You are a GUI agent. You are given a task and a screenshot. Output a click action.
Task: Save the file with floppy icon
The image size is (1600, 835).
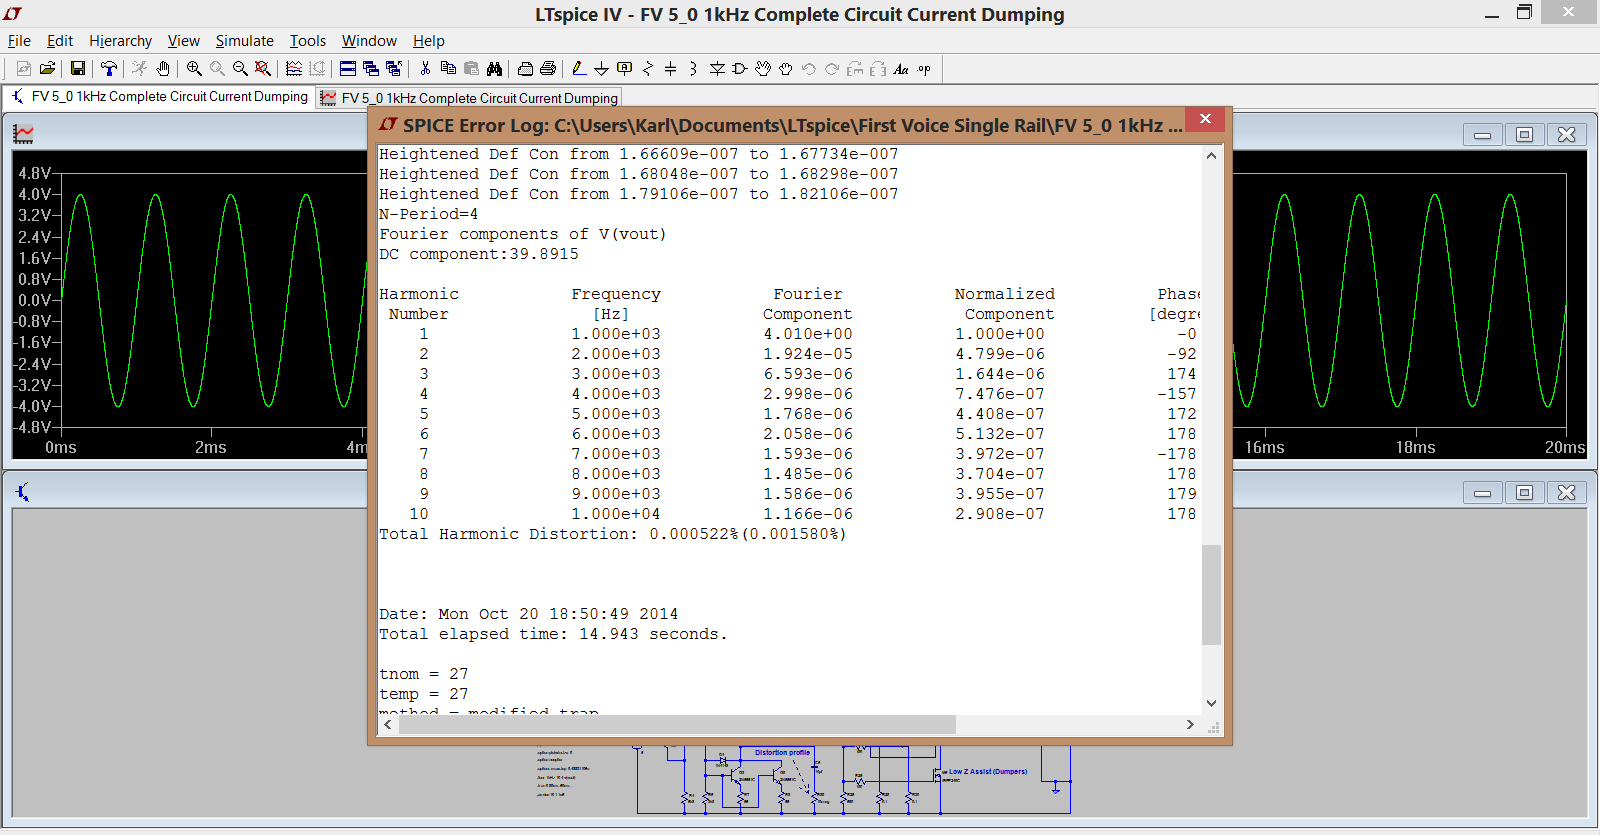coord(77,69)
